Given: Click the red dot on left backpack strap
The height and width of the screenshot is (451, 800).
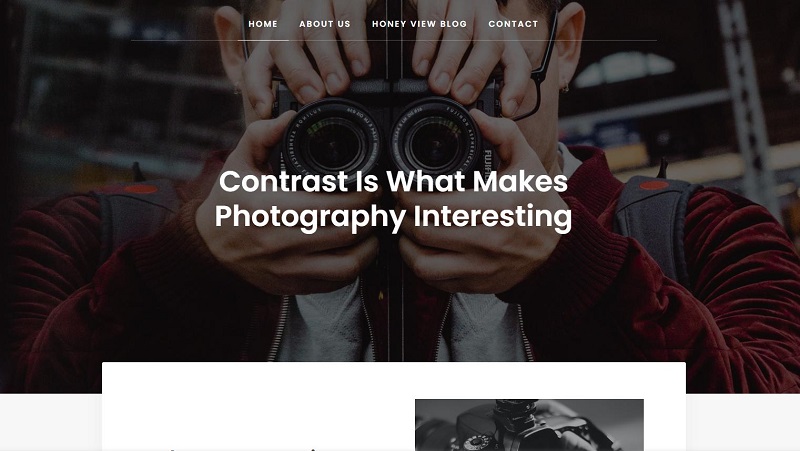Looking at the screenshot, I should [x=141, y=189].
